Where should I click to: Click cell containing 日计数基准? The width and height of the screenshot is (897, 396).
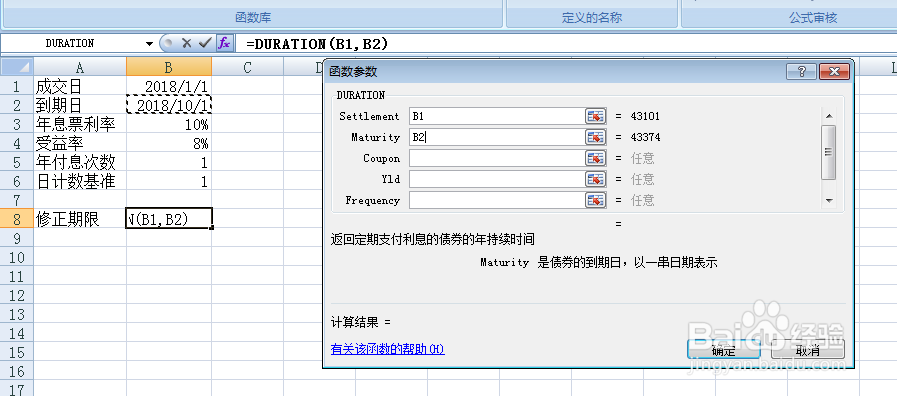(x=80, y=181)
